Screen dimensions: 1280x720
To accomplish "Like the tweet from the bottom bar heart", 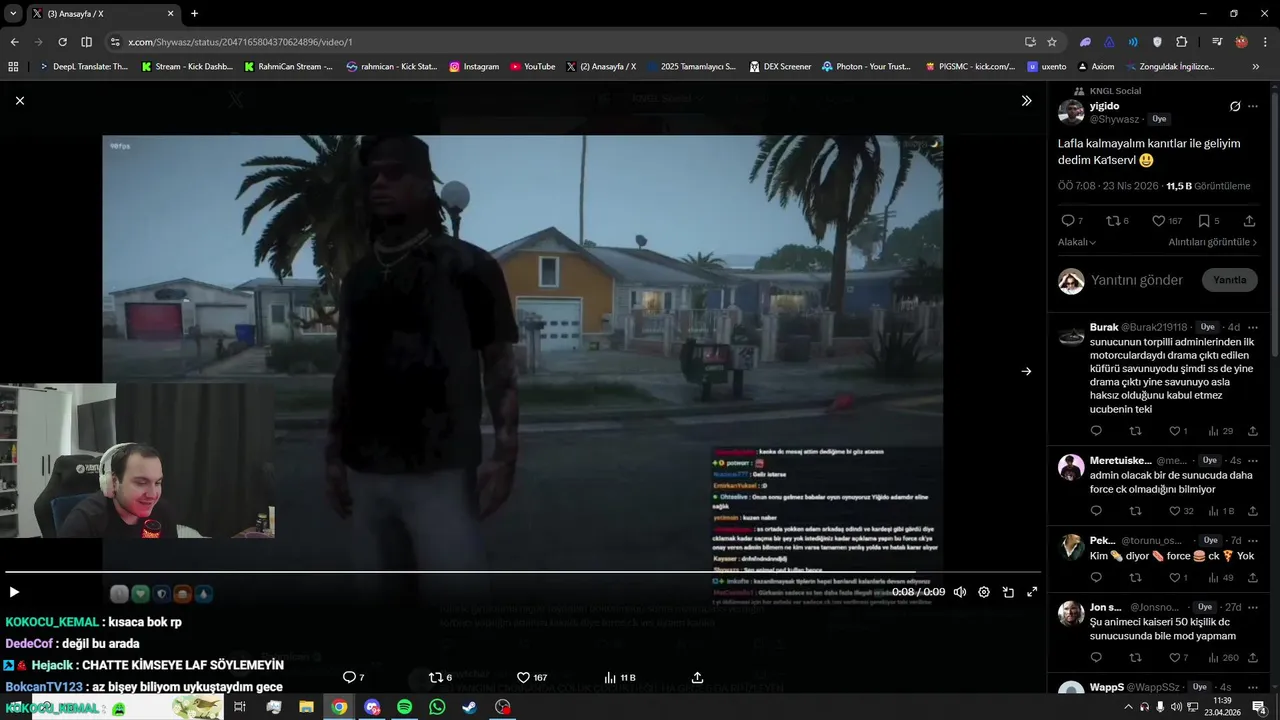I will tap(531, 677).
